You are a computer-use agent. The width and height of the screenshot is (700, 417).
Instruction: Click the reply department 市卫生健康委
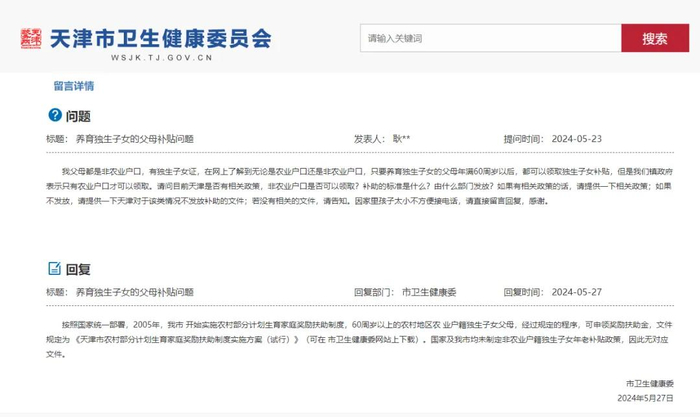click(429, 292)
